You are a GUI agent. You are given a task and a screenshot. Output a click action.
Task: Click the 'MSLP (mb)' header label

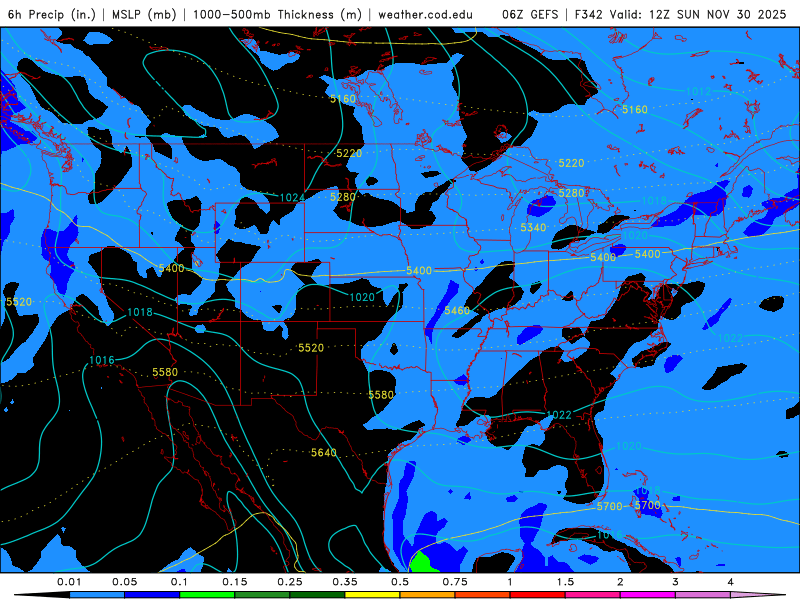[144, 14]
